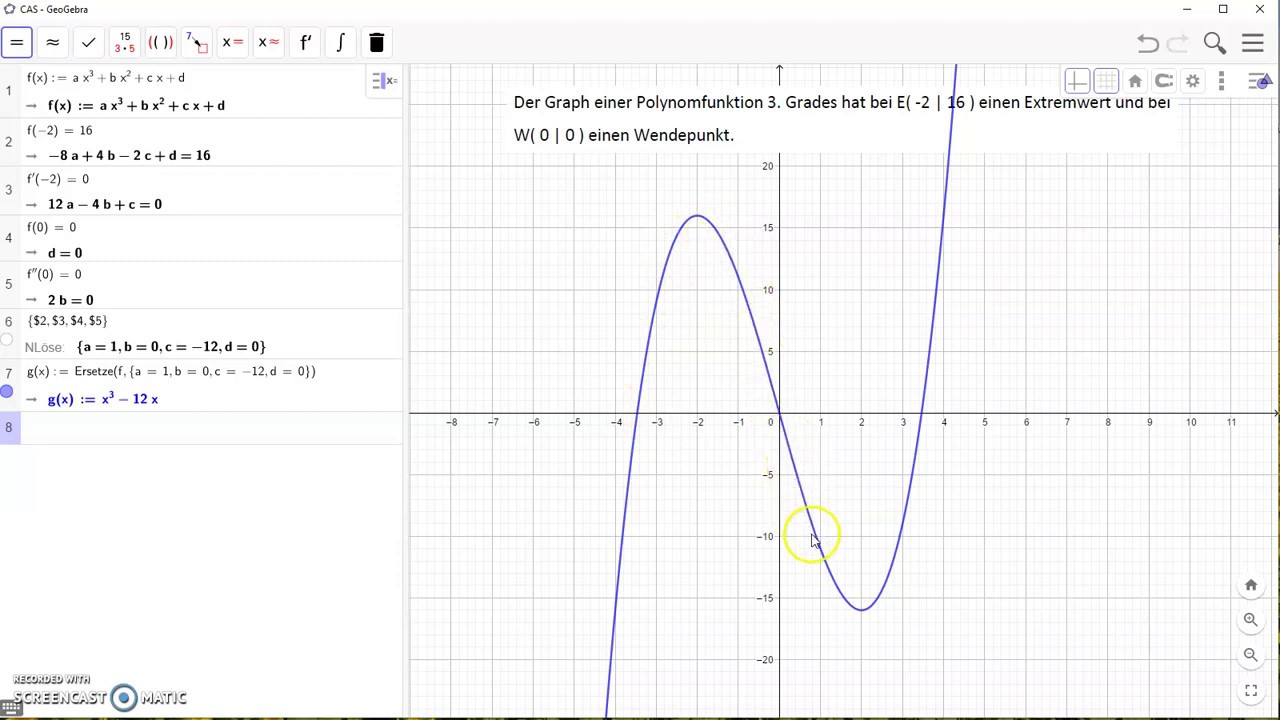Open graphics view settings gear
Viewport: 1280px width, 720px height.
[x=1193, y=81]
